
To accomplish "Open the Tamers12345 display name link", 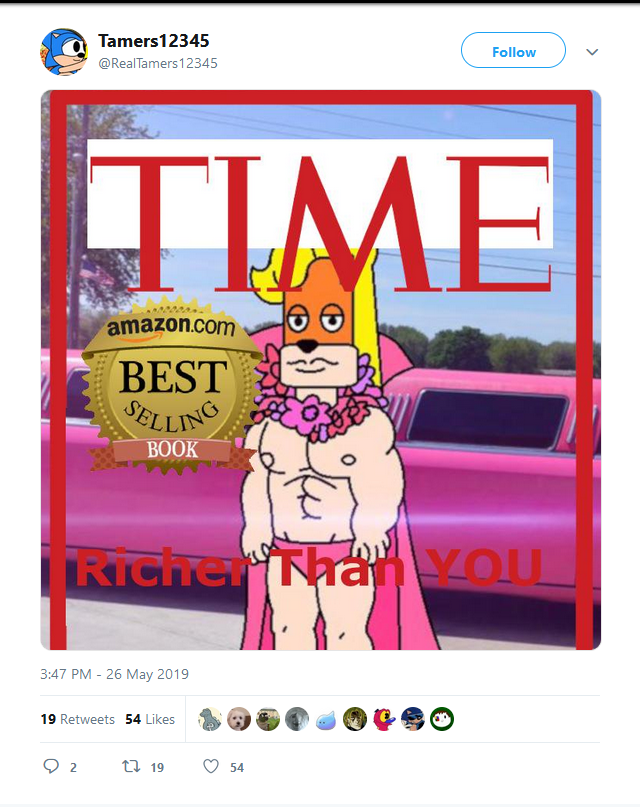I will coord(154,41).
